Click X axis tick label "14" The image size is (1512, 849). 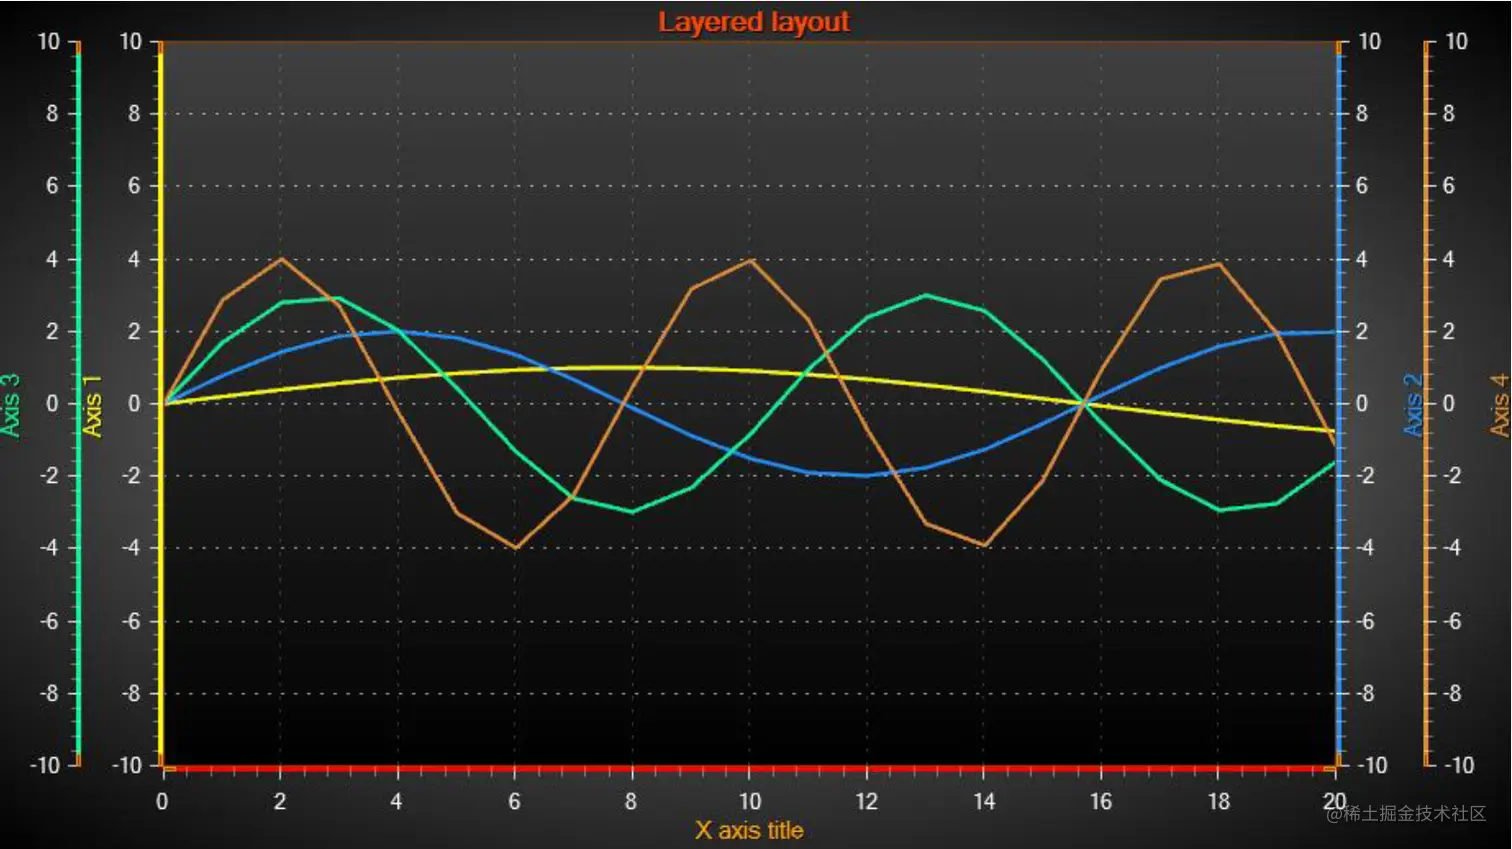pyautogui.click(x=984, y=801)
